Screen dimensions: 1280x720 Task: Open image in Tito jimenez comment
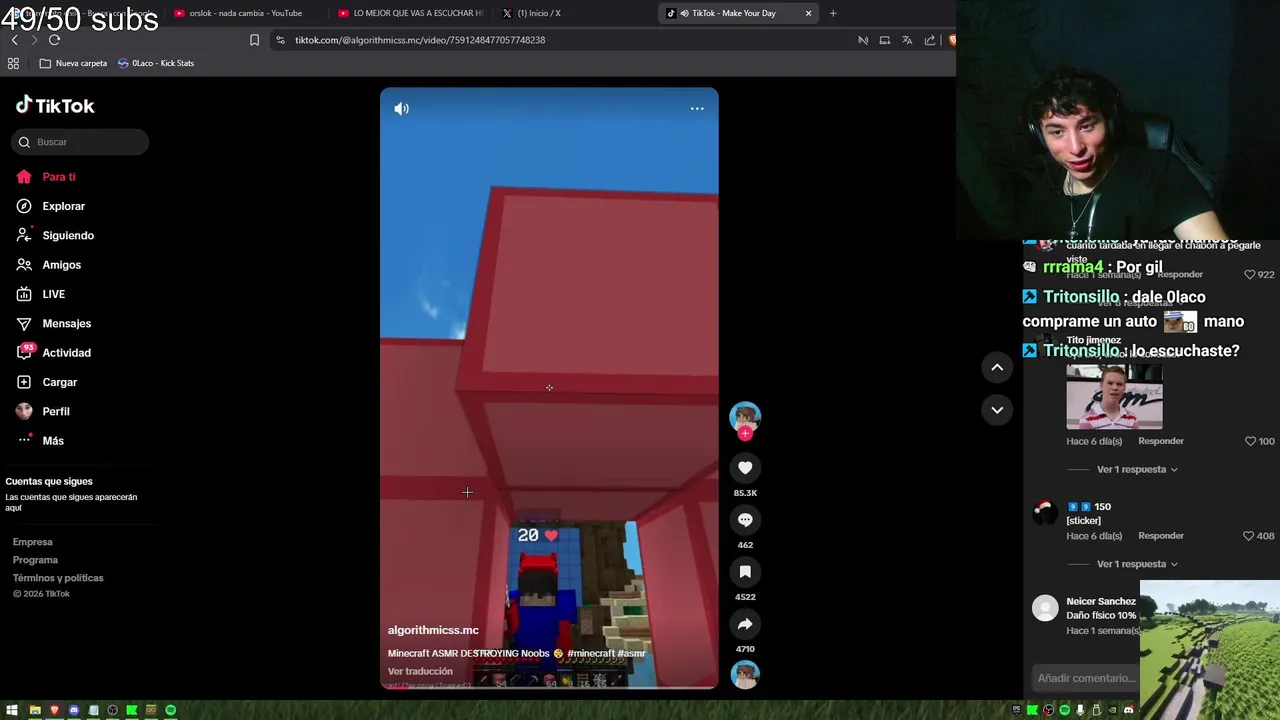click(x=1114, y=396)
